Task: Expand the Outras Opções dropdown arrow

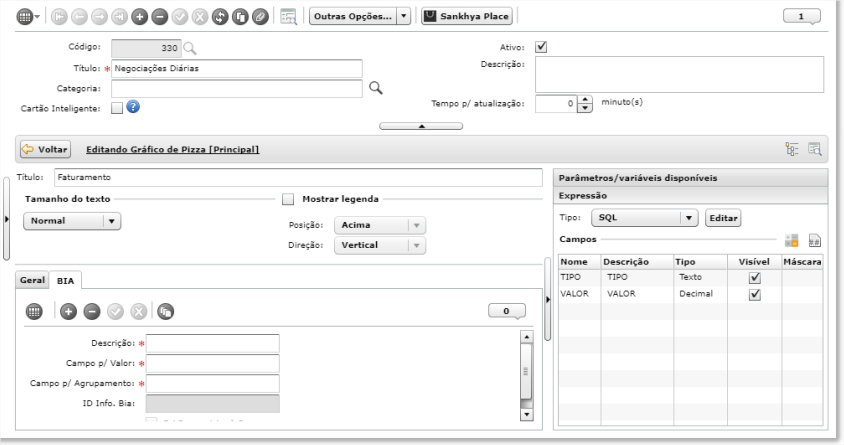Action: (404, 16)
